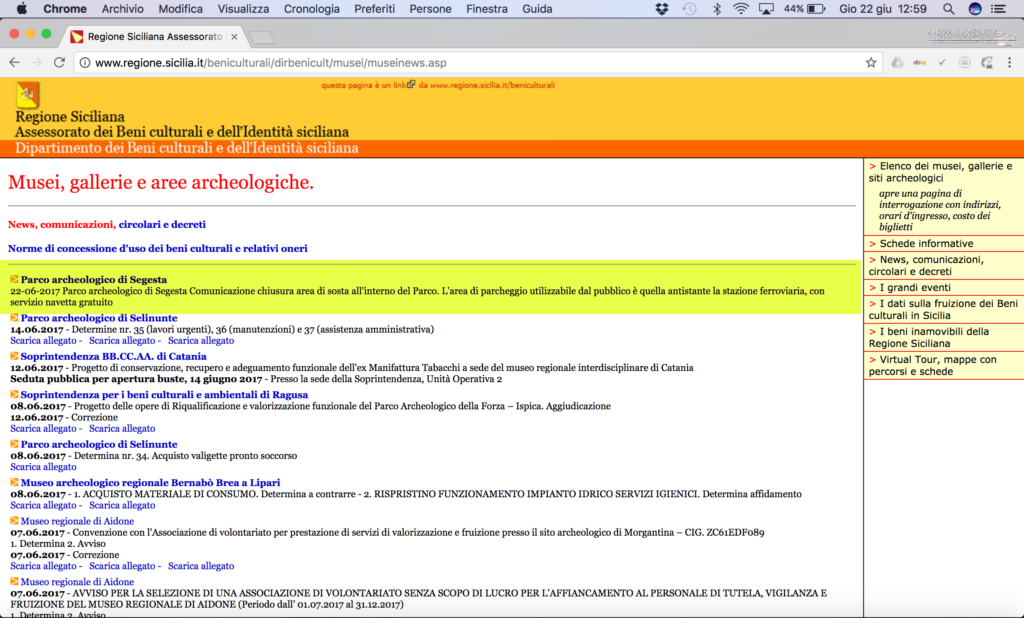Open the eBay extension
The width and height of the screenshot is (1024, 618).
point(920,63)
